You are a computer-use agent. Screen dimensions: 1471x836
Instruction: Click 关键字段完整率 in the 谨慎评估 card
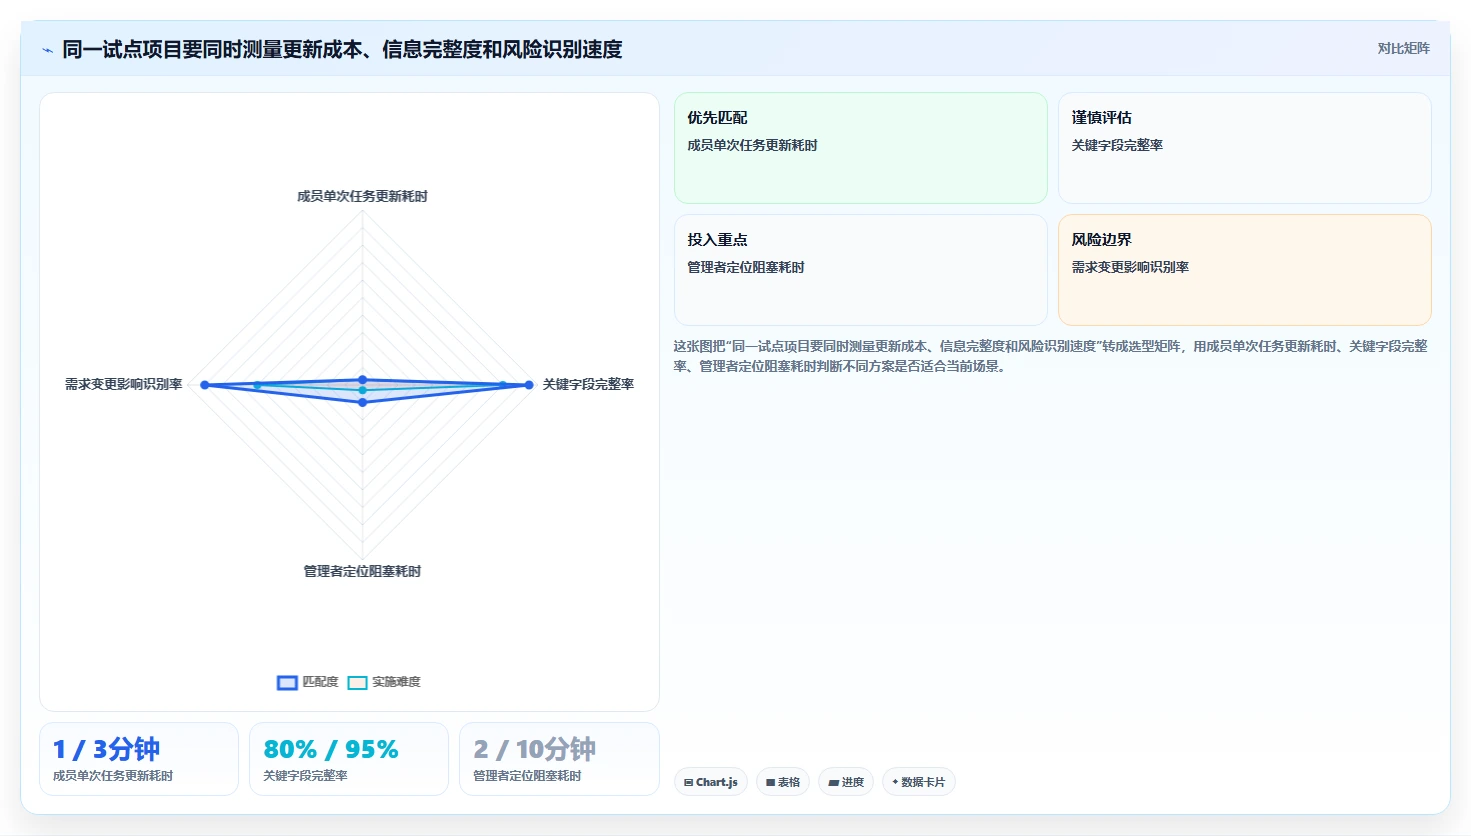1117,145
